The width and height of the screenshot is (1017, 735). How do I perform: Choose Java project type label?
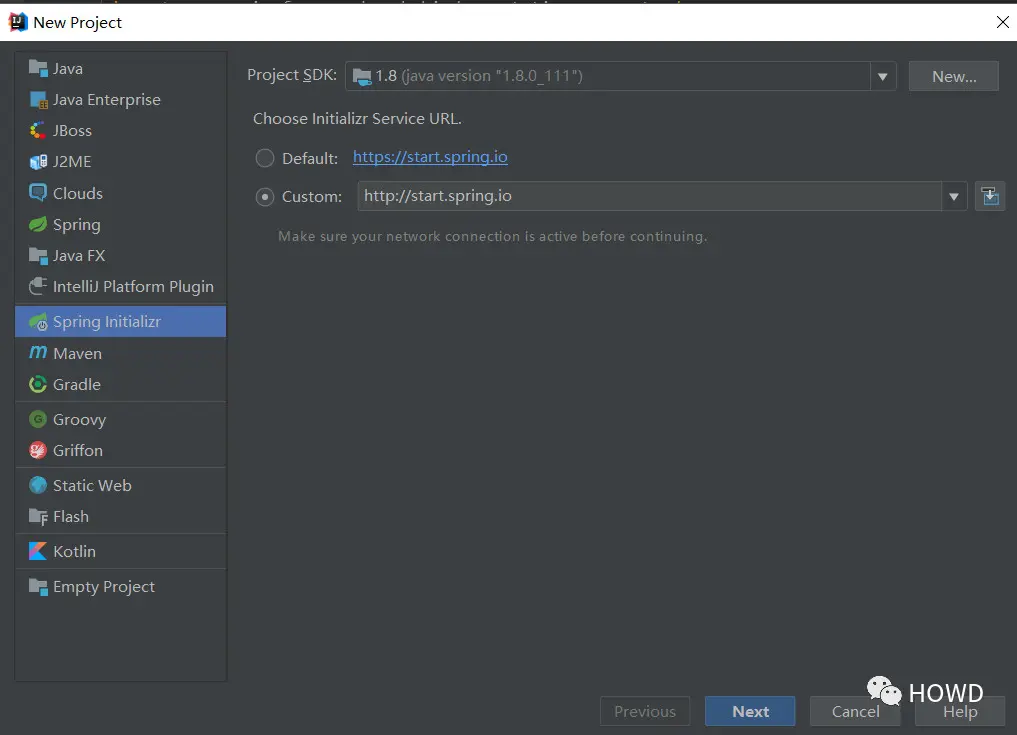[x=67, y=69]
